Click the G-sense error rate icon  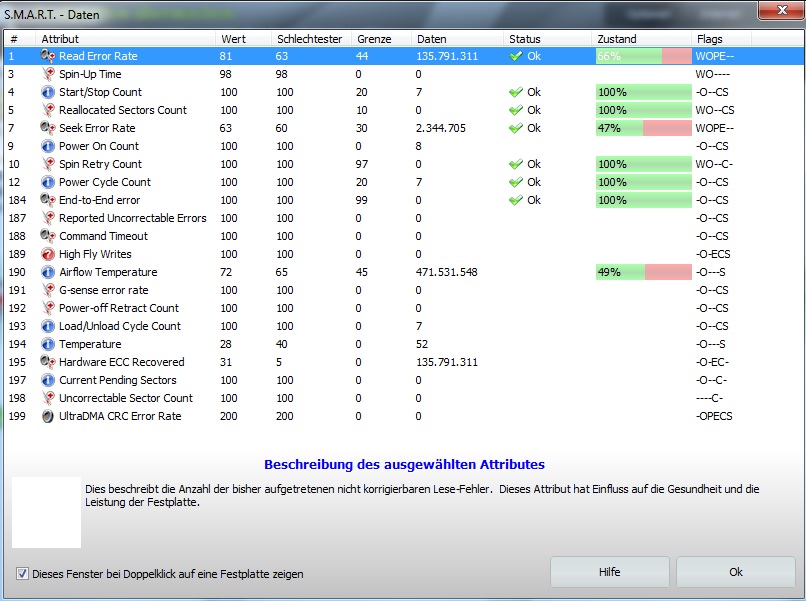pyautogui.click(x=48, y=290)
